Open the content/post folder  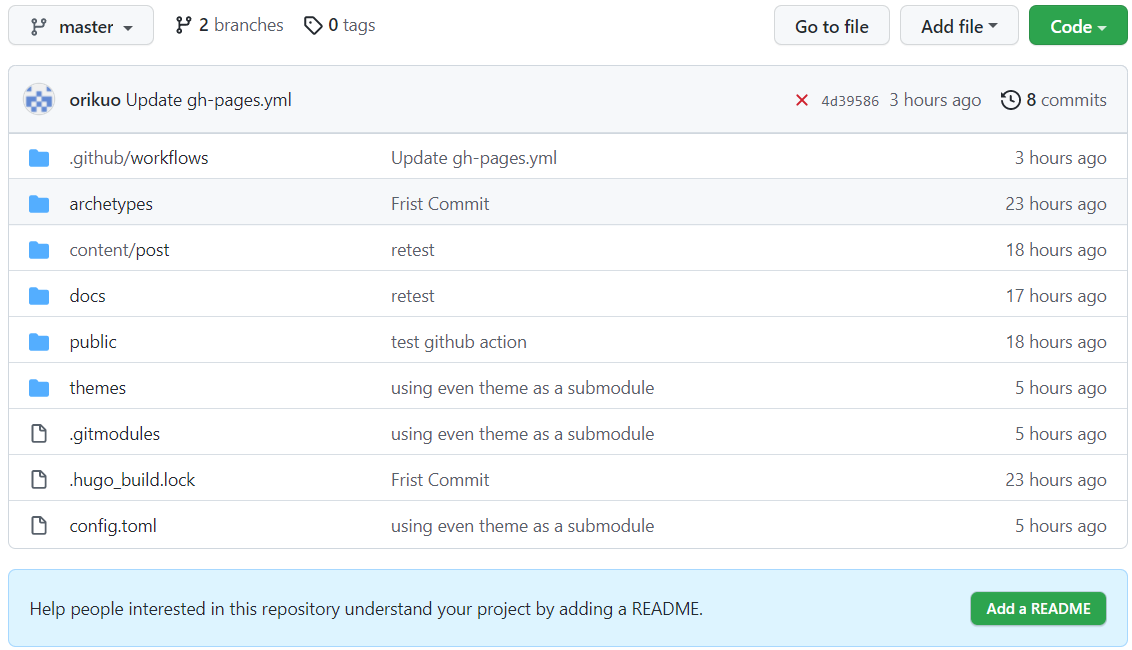[x=119, y=249]
